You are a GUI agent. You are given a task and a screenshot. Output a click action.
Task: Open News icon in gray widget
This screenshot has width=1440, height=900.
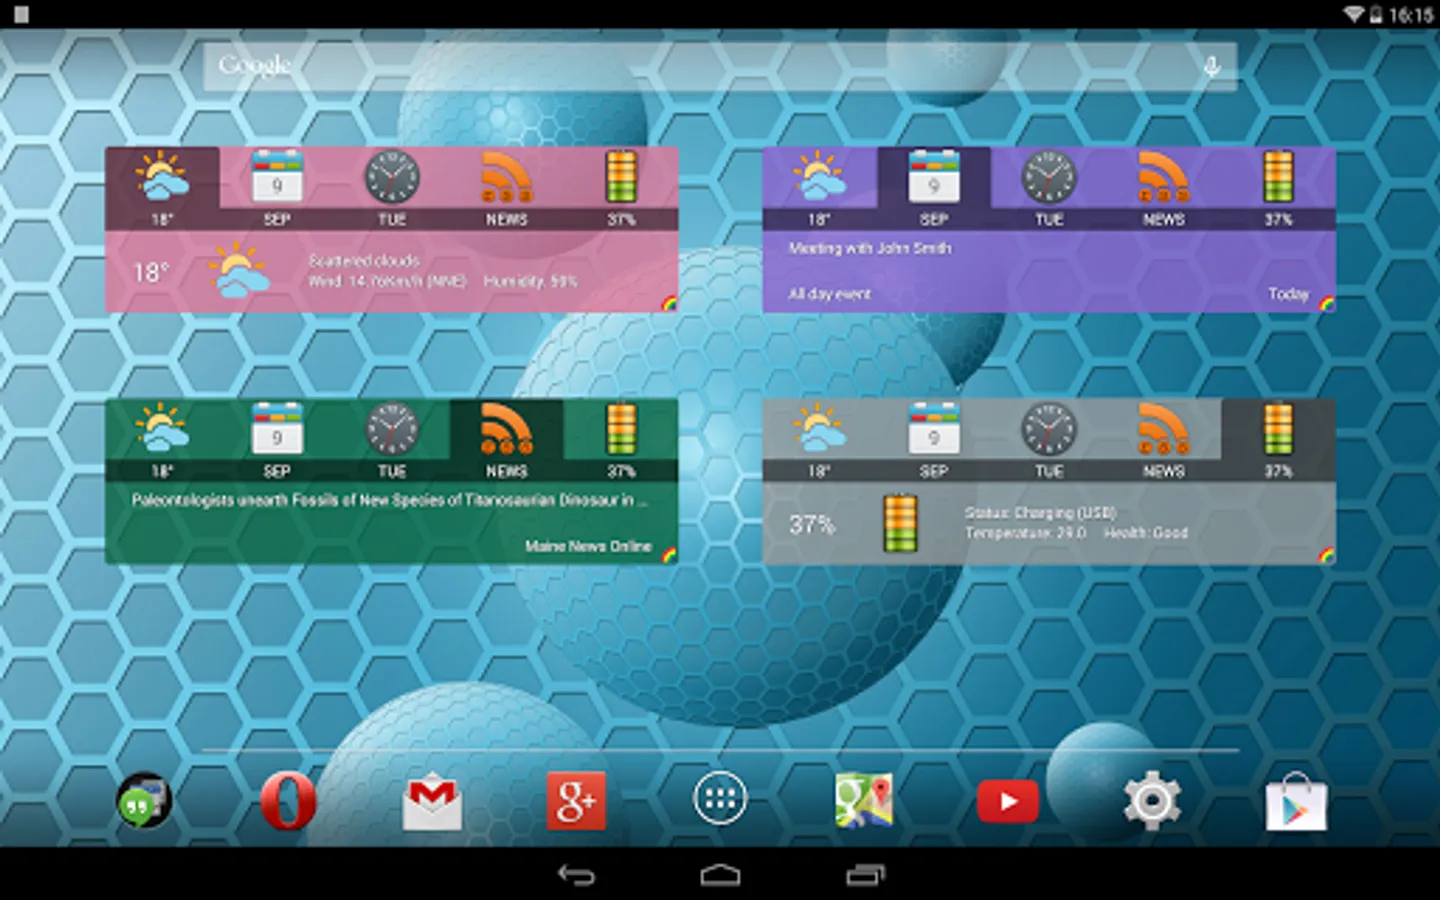1164,429
